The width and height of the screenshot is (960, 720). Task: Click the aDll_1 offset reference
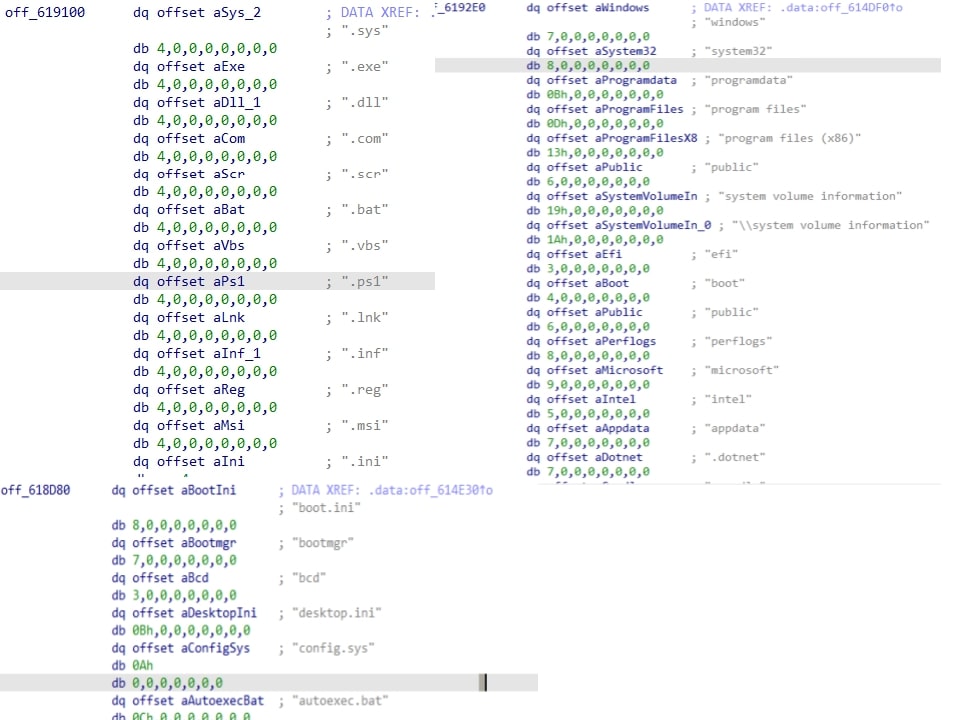click(x=234, y=102)
